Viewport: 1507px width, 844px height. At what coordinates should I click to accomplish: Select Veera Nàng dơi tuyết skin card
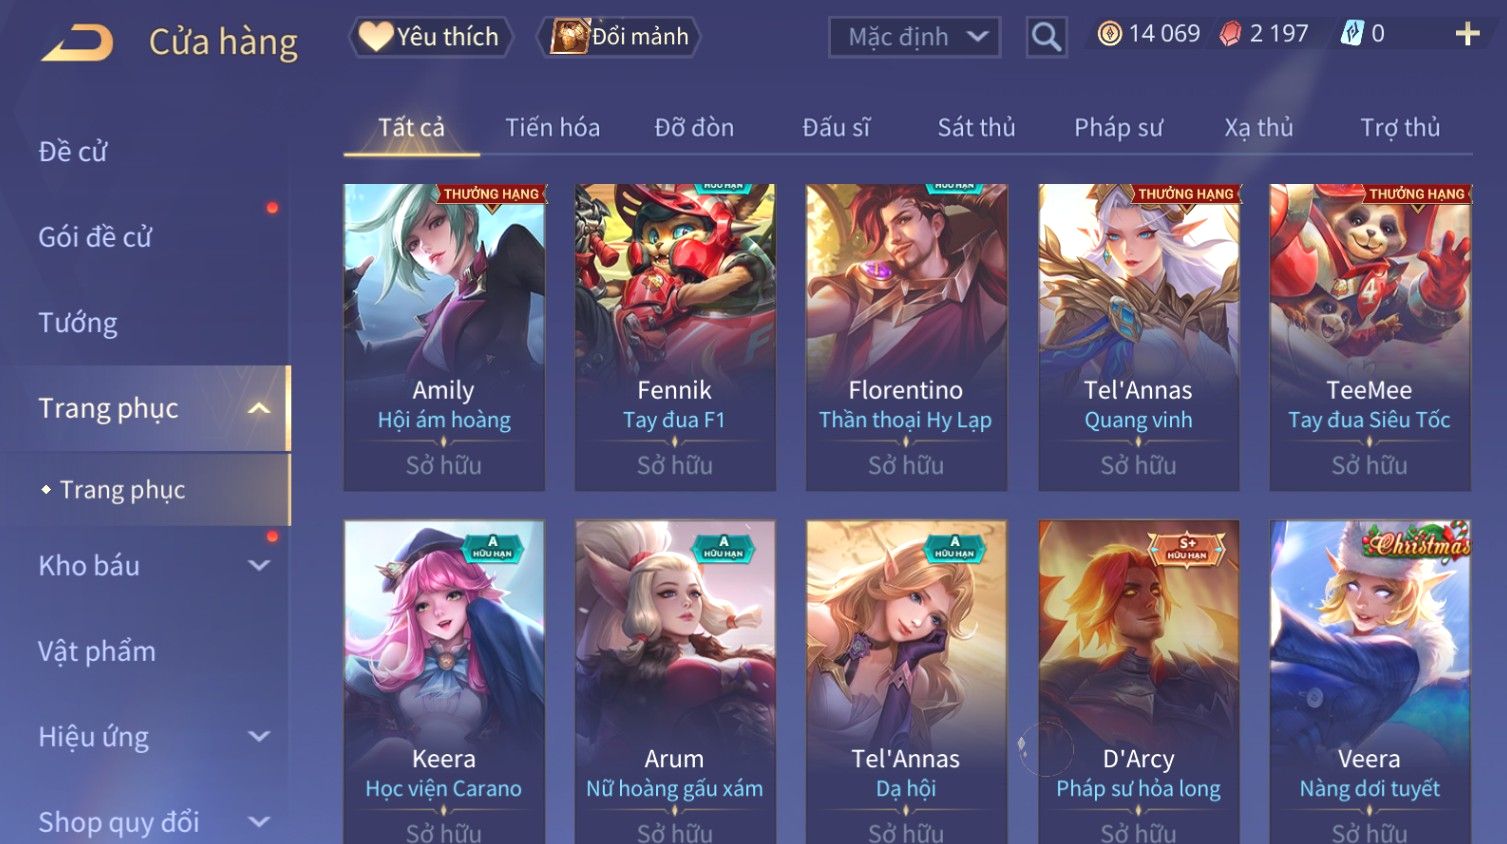[x=1370, y=681]
